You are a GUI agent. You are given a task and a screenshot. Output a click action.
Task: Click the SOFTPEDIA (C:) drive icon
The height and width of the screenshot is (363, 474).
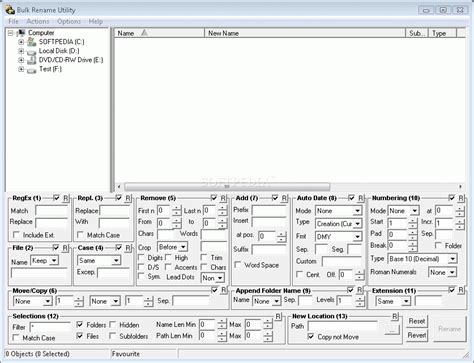pos(32,42)
